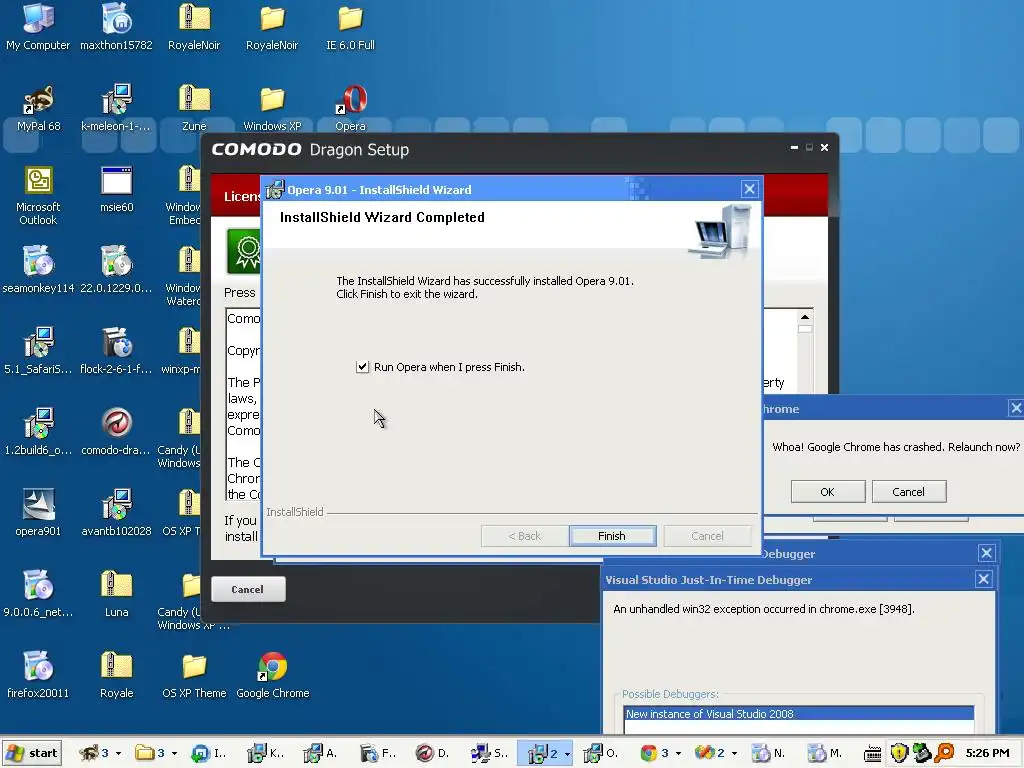This screenshot has height=768, width=1024.
Task: Open the OS XP Theme folder
Action: click(194, 674)
